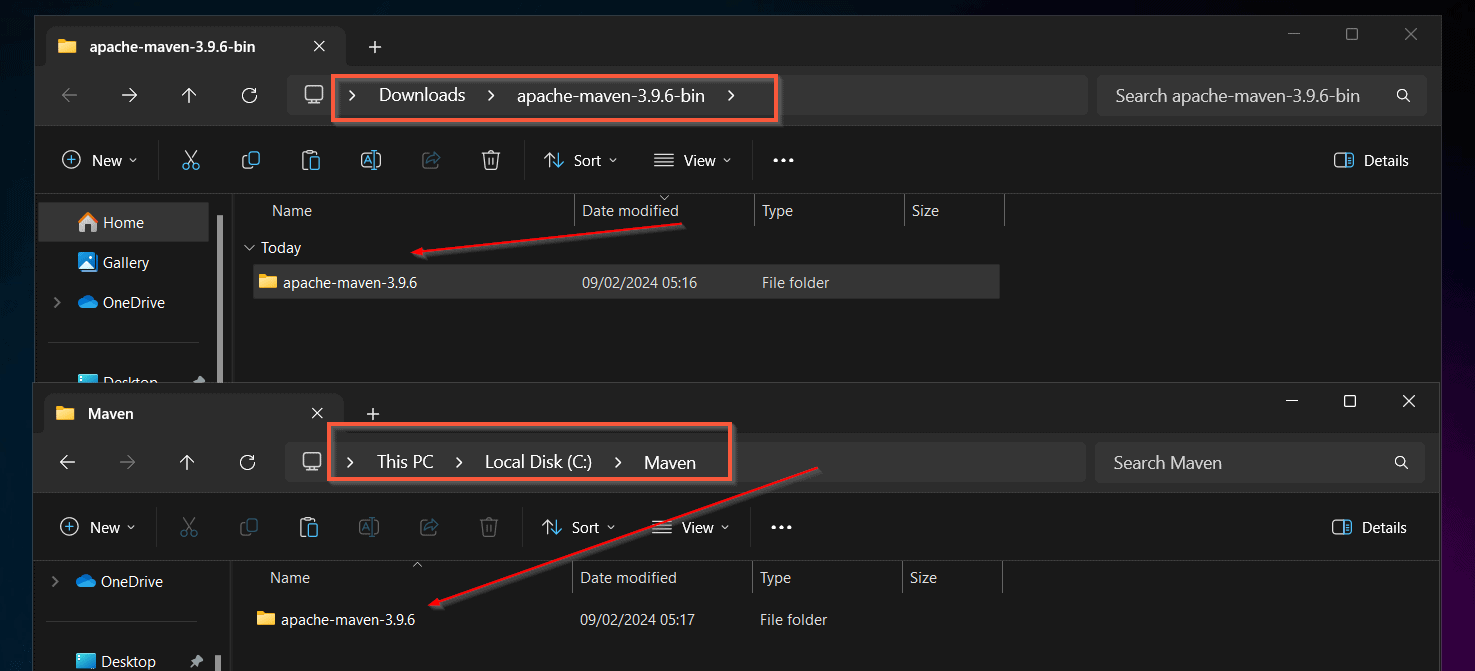
Task: Sort by Type column in the Maven window
Action: [x=827, y=578]
